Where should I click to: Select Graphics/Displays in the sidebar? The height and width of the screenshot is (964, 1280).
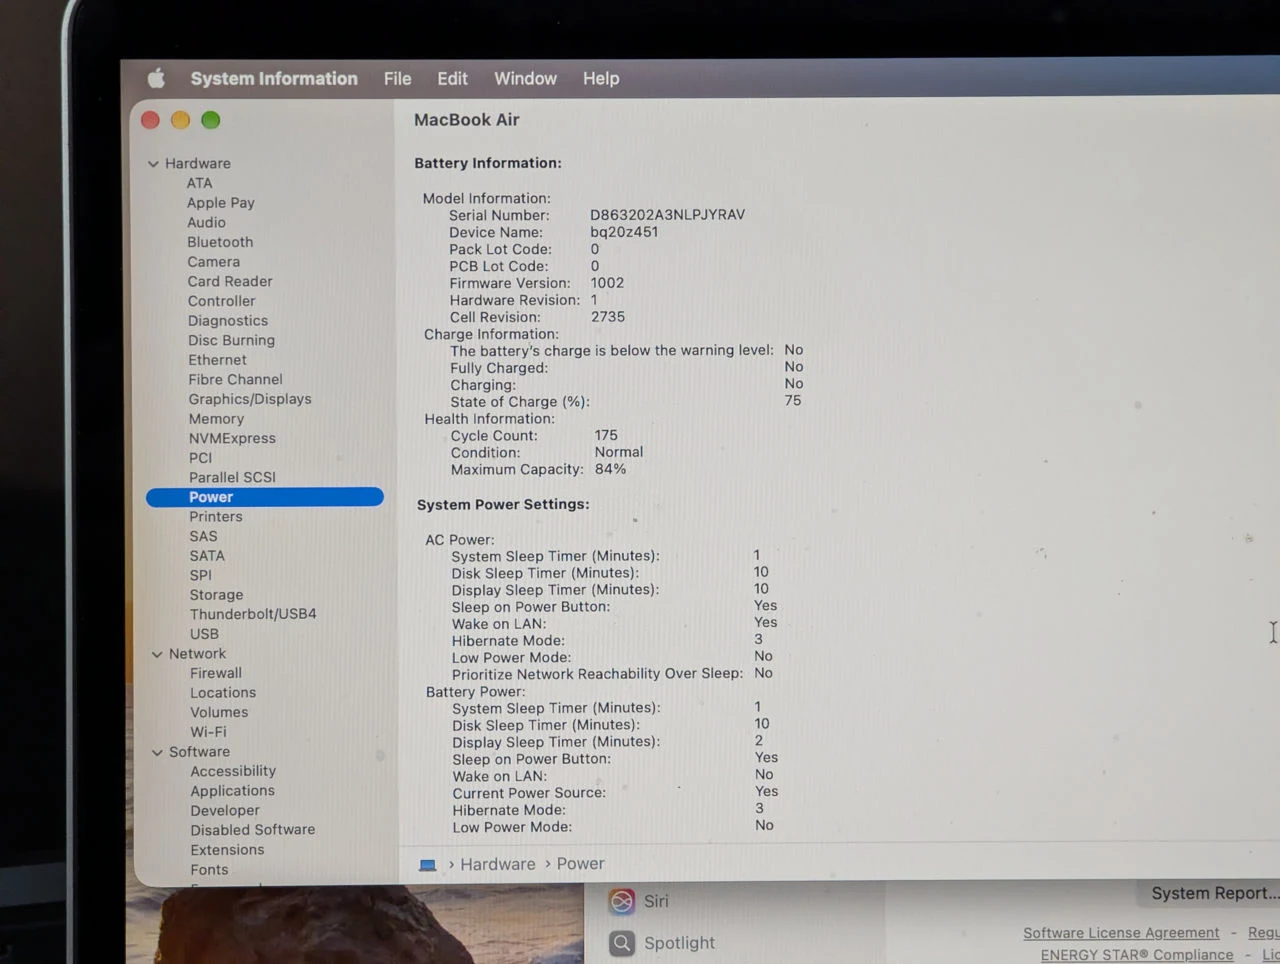coord(250,399)
